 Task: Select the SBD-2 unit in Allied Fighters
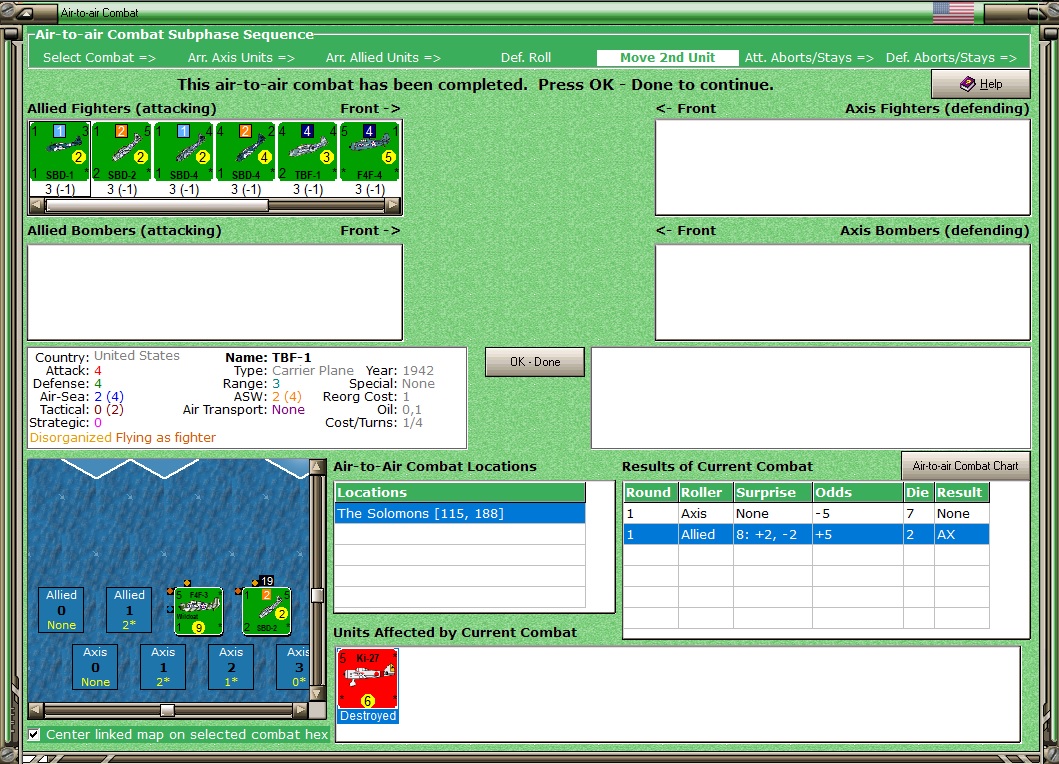122,152
